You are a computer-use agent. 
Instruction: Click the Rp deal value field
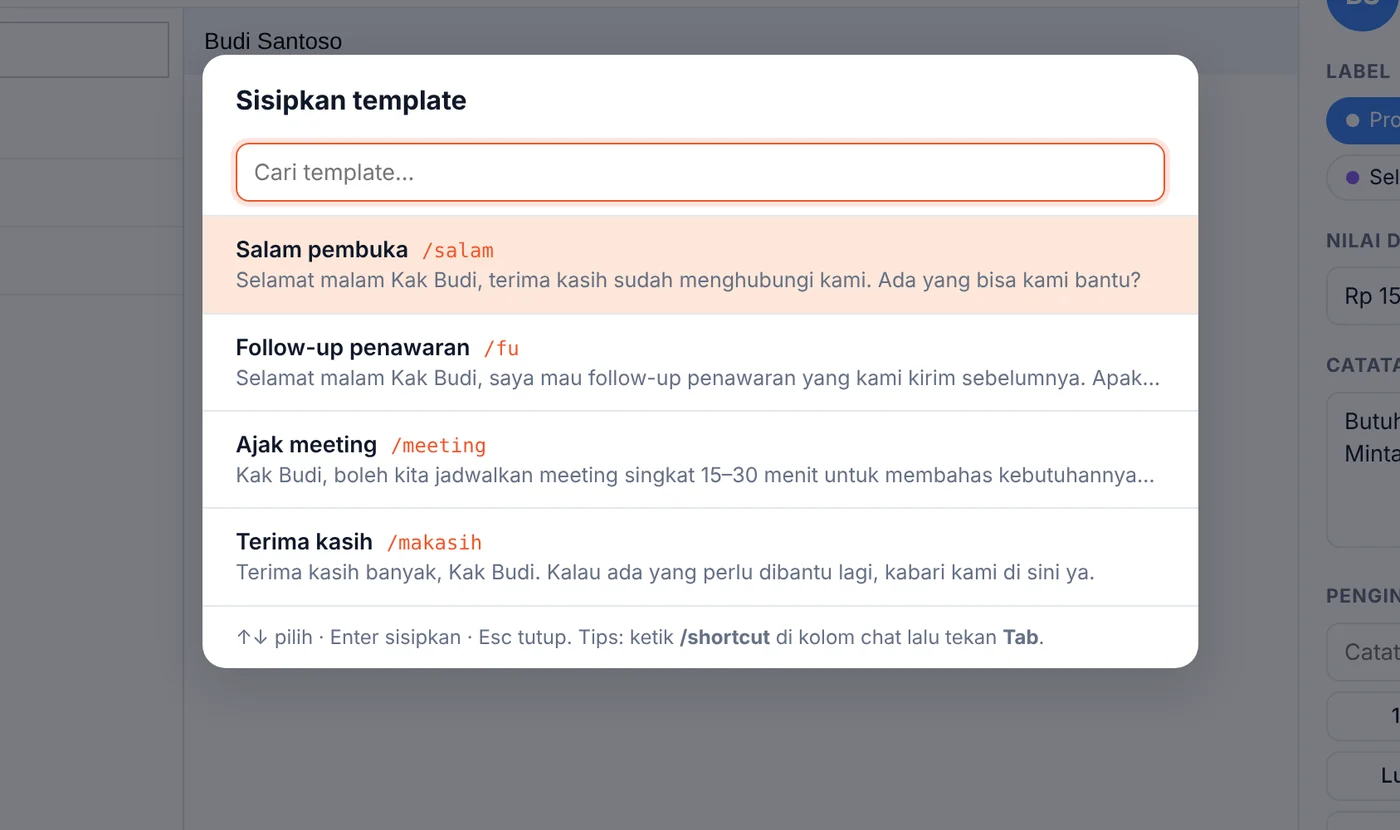tap(1364, 296)
